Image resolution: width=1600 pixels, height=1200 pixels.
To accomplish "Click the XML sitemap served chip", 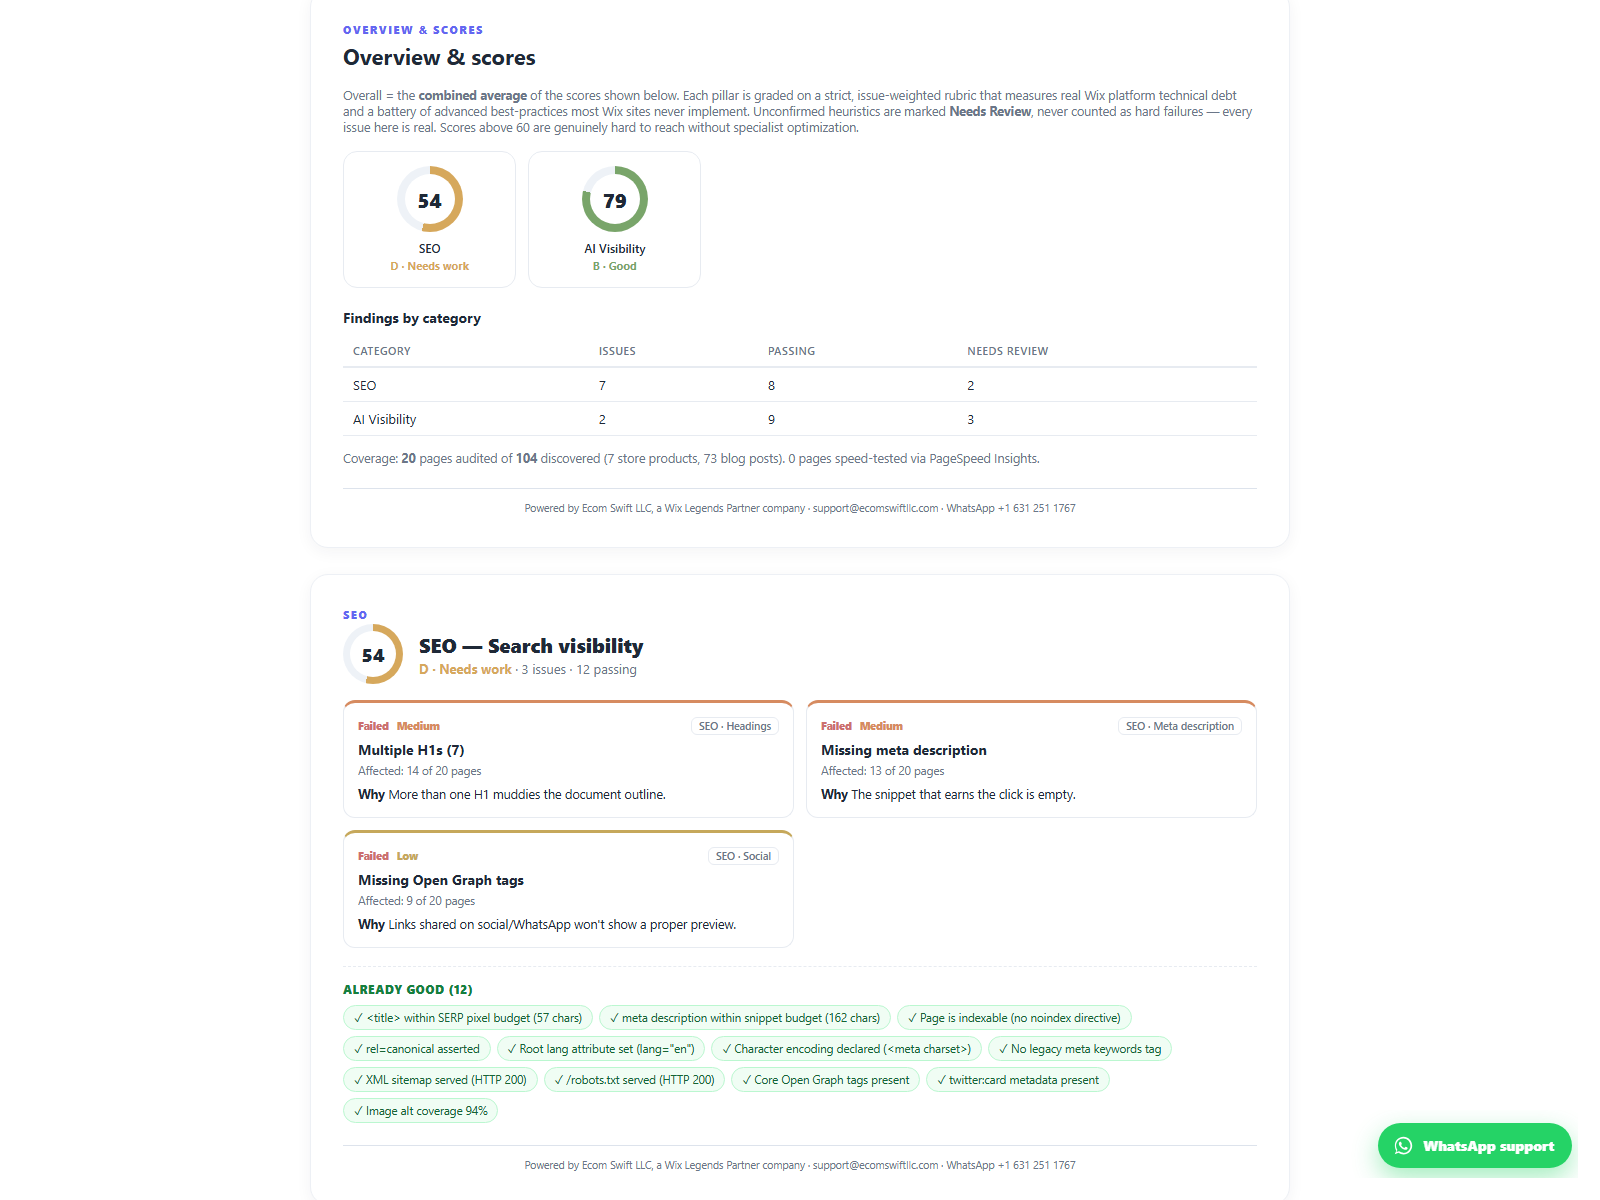I will pos(440,1080).
